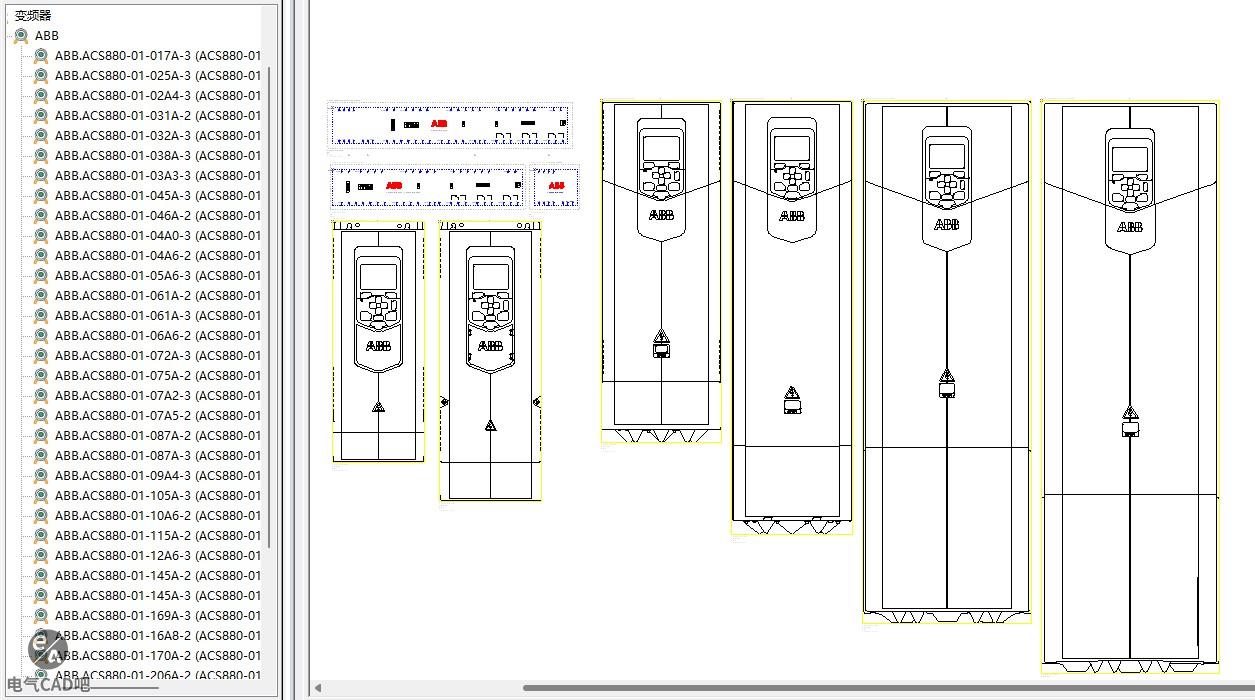Select the ABB.ACS880-01-09A4-3 entry
The width and height of the screenshot is (1255, 700).
click(x=158, y=475)
